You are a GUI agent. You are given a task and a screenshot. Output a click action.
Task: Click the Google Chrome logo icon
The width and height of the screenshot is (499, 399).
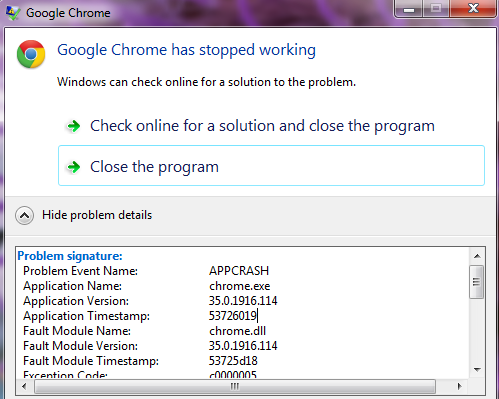coord(31,54)
